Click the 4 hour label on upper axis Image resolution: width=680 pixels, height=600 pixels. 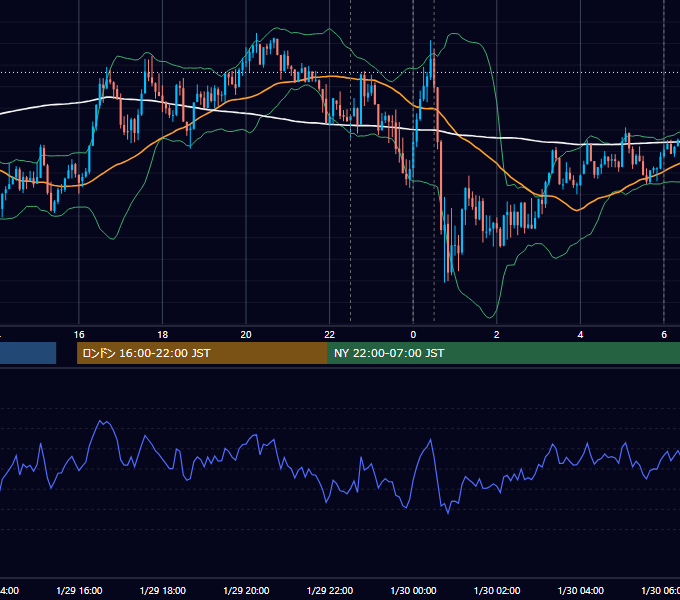coord(580,335)
